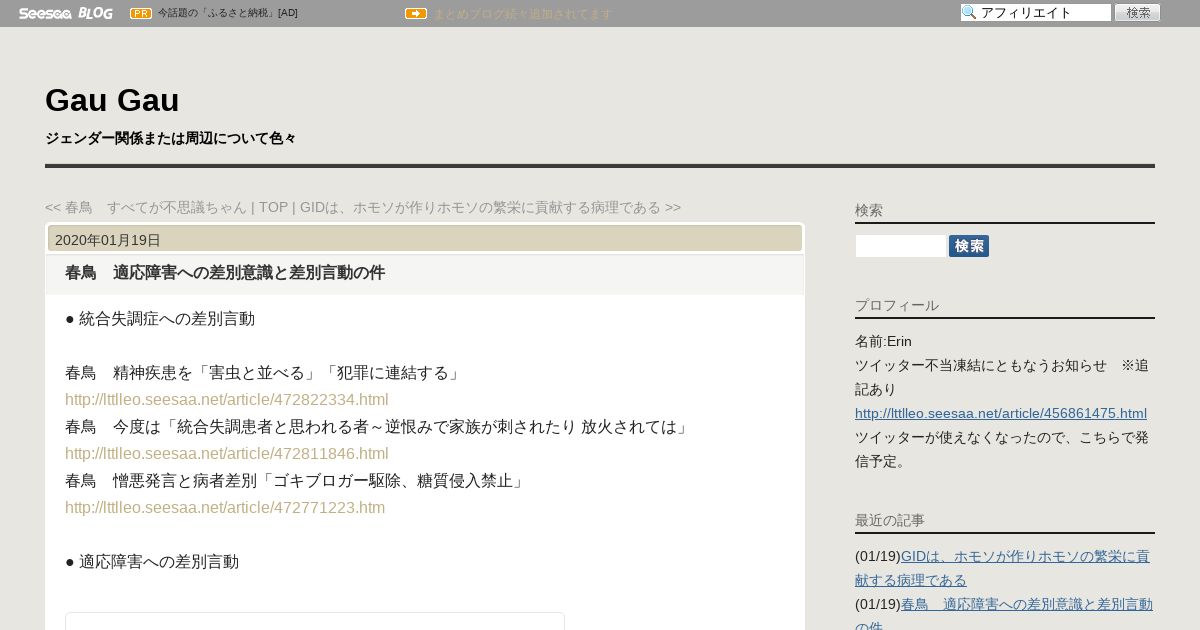Screen dimensions: 1200x630
Task: Click the sidebar heading 検索
Action: (x=869, y=210)
